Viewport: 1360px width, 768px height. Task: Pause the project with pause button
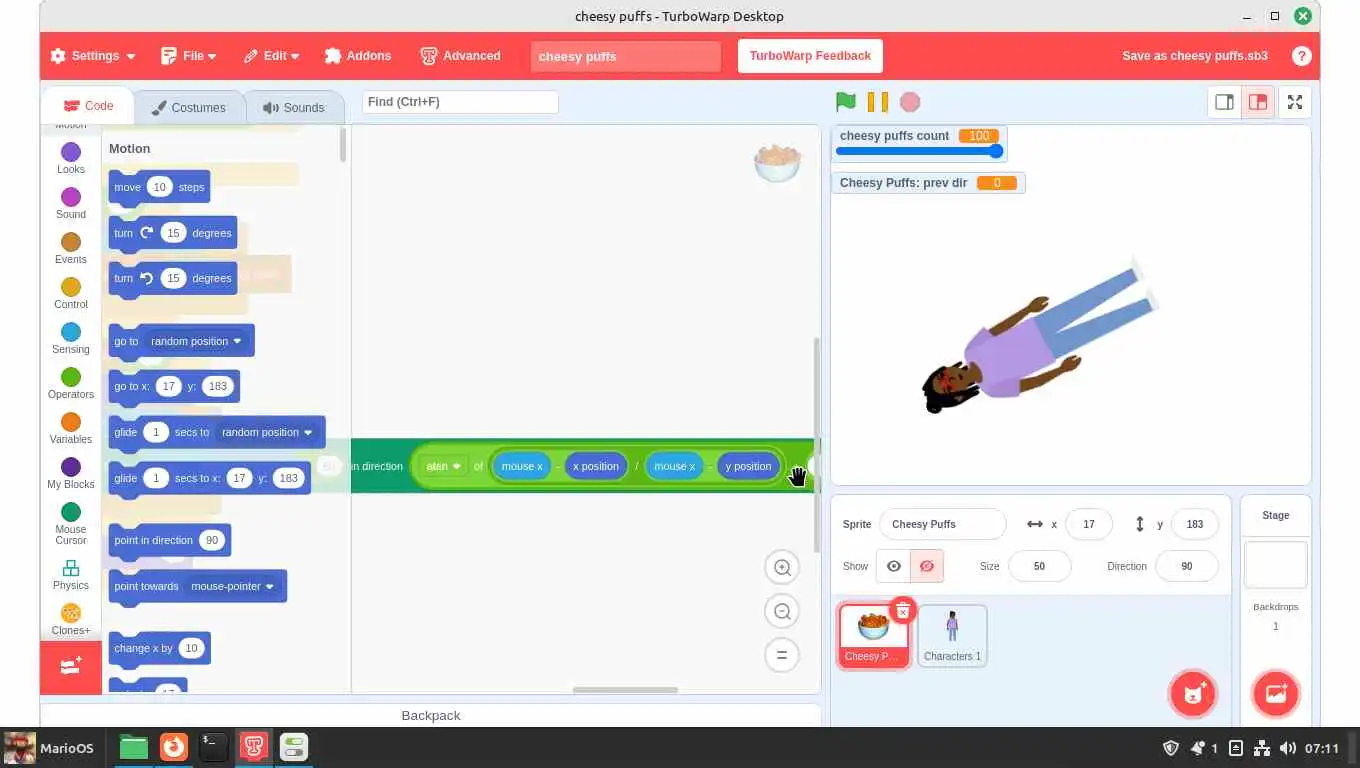tap(878, 102)
